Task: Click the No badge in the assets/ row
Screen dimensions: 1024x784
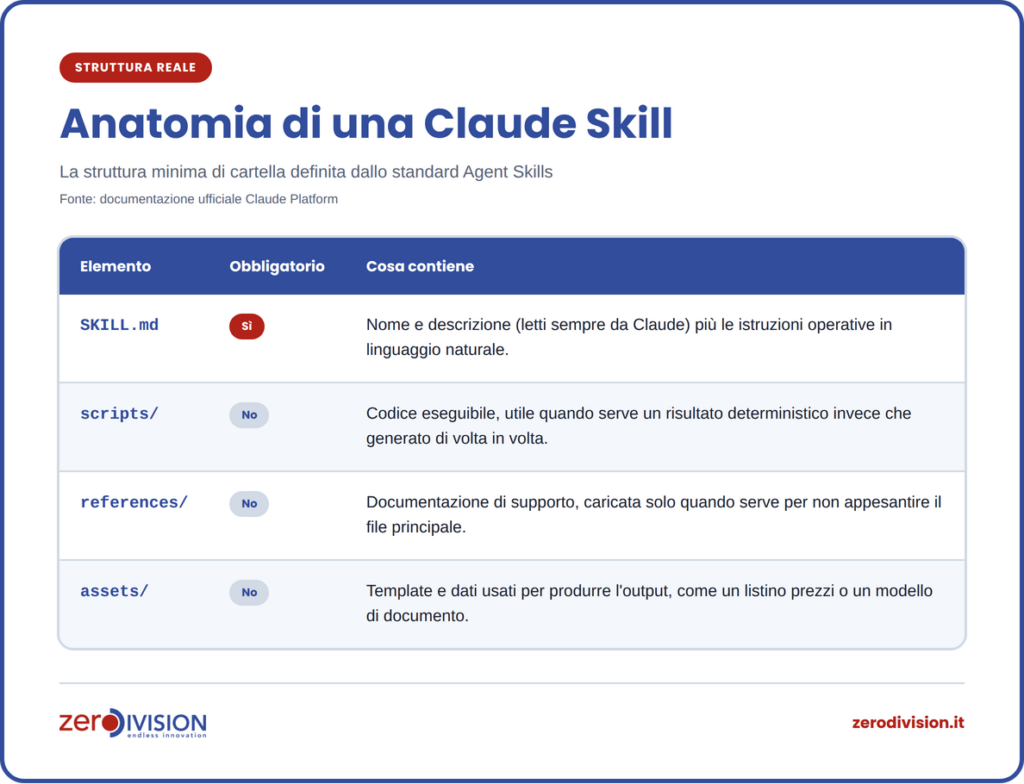Action: pyautogui.click(x=249, y=593)
